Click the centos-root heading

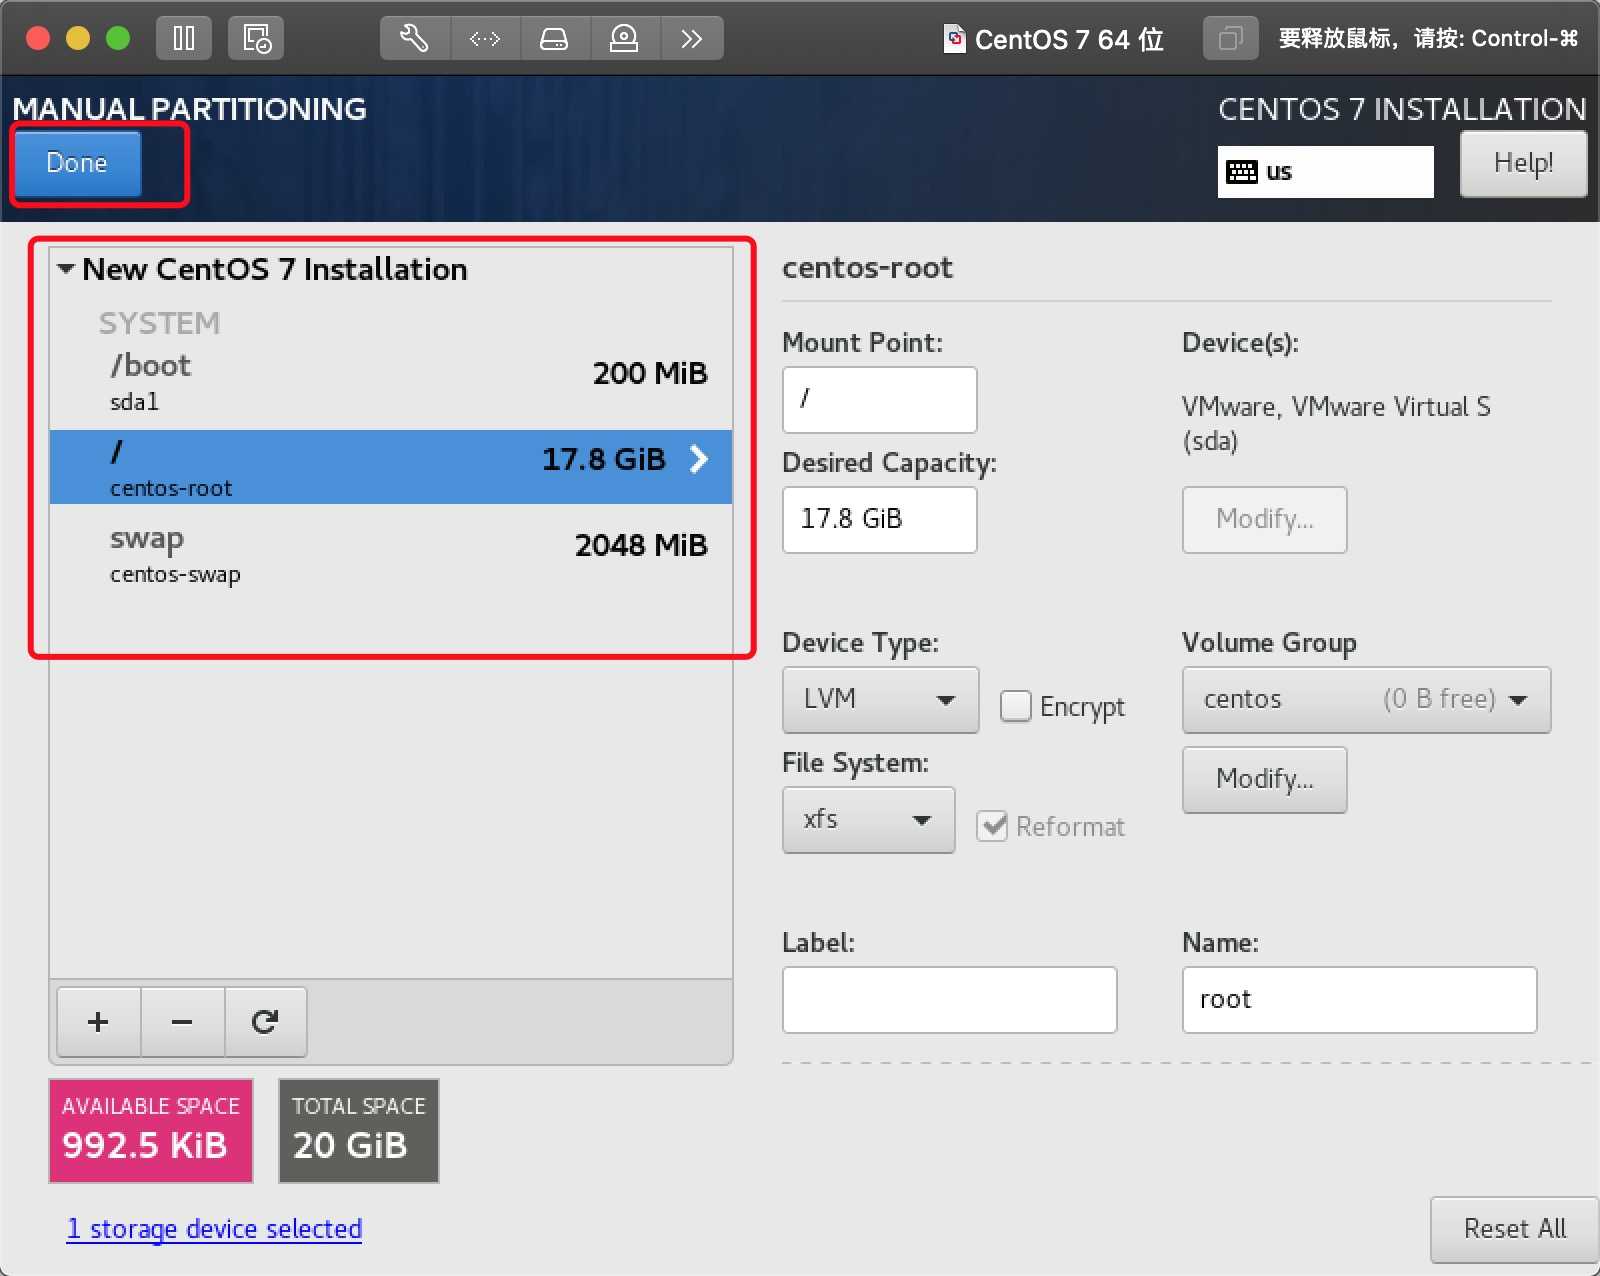coord(867,268)
